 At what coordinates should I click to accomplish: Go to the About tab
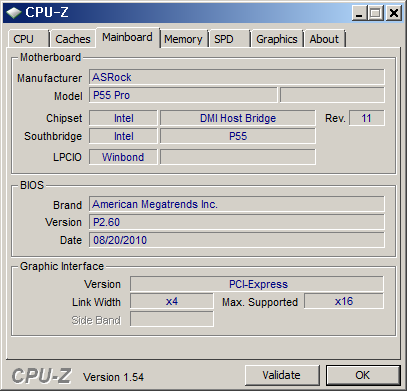[x=324, y=39]
